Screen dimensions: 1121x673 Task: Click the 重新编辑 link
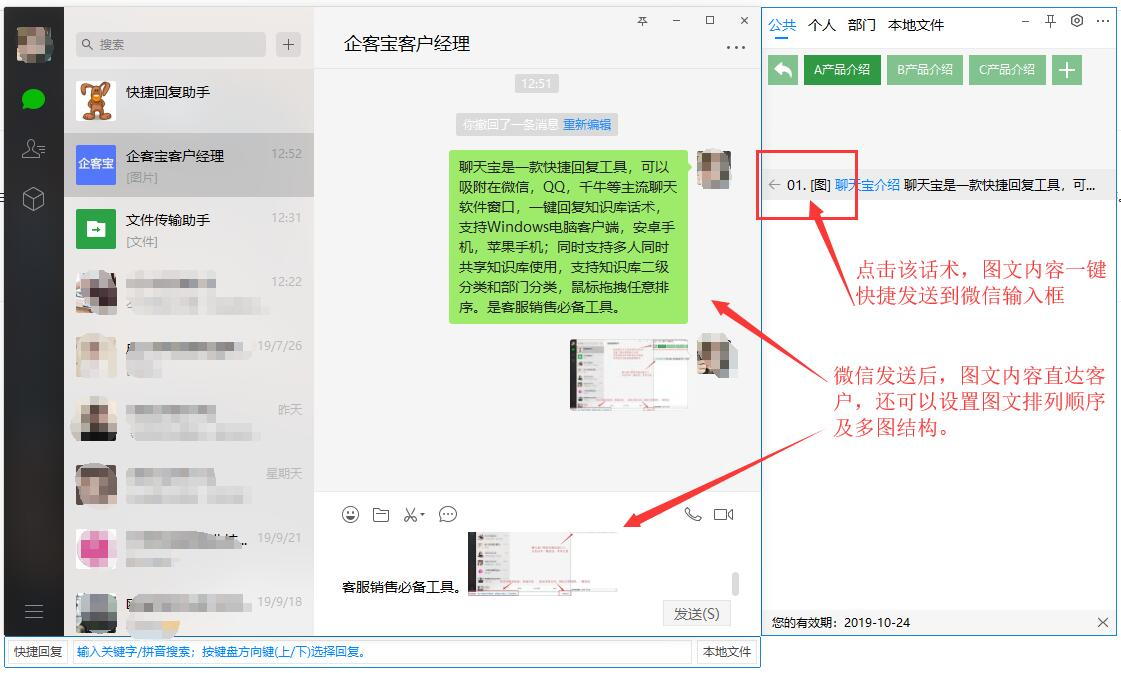(x=587, y=124)
